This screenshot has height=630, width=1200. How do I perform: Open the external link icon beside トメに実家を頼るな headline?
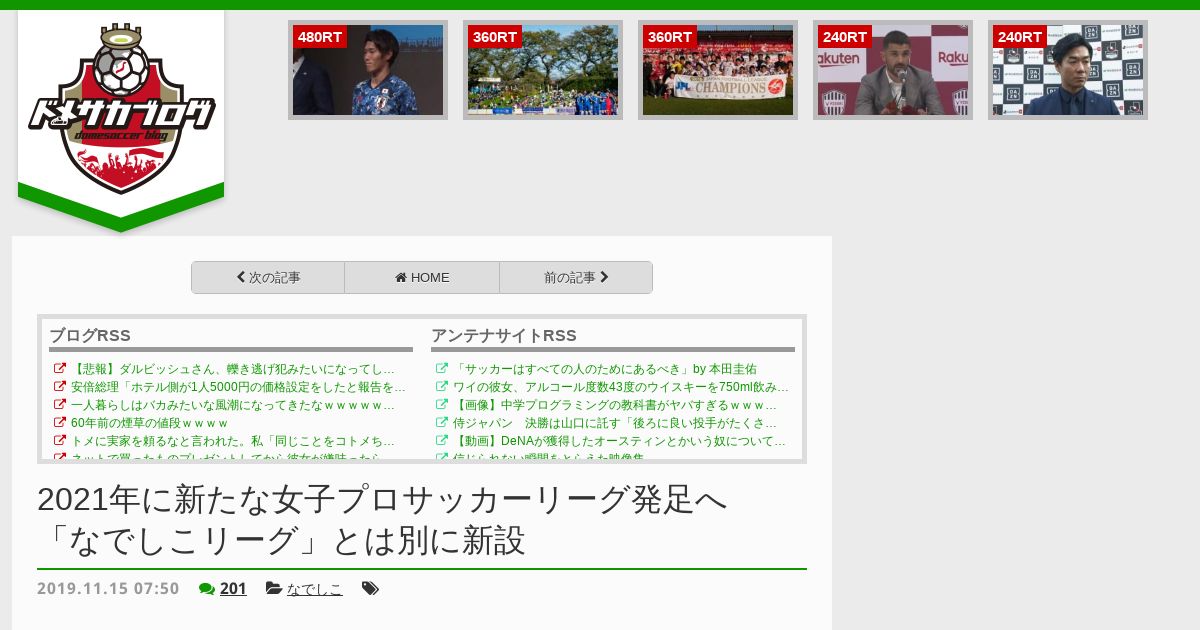60,441
